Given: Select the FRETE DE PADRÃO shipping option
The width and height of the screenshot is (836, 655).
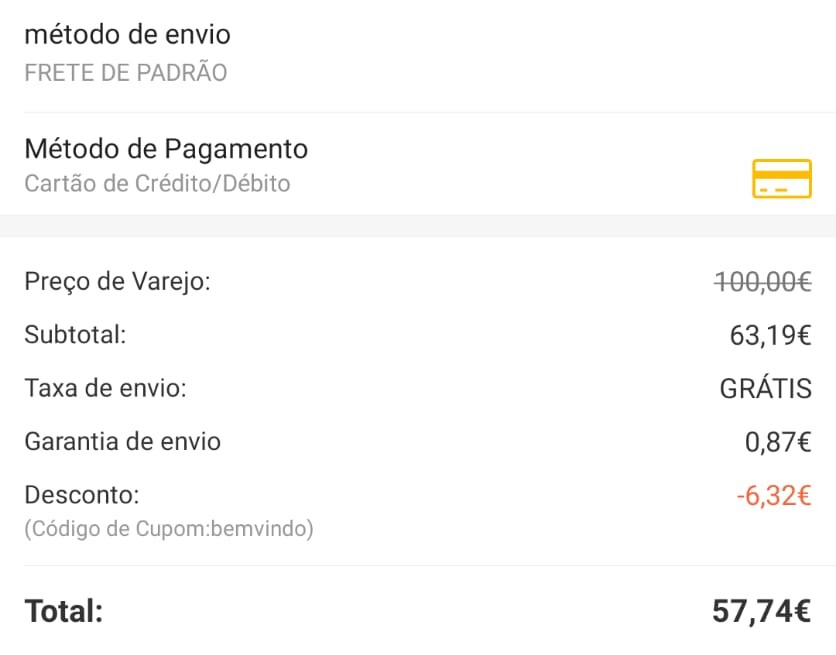Looking at the screenshot, I should click(x=125, y=73).
